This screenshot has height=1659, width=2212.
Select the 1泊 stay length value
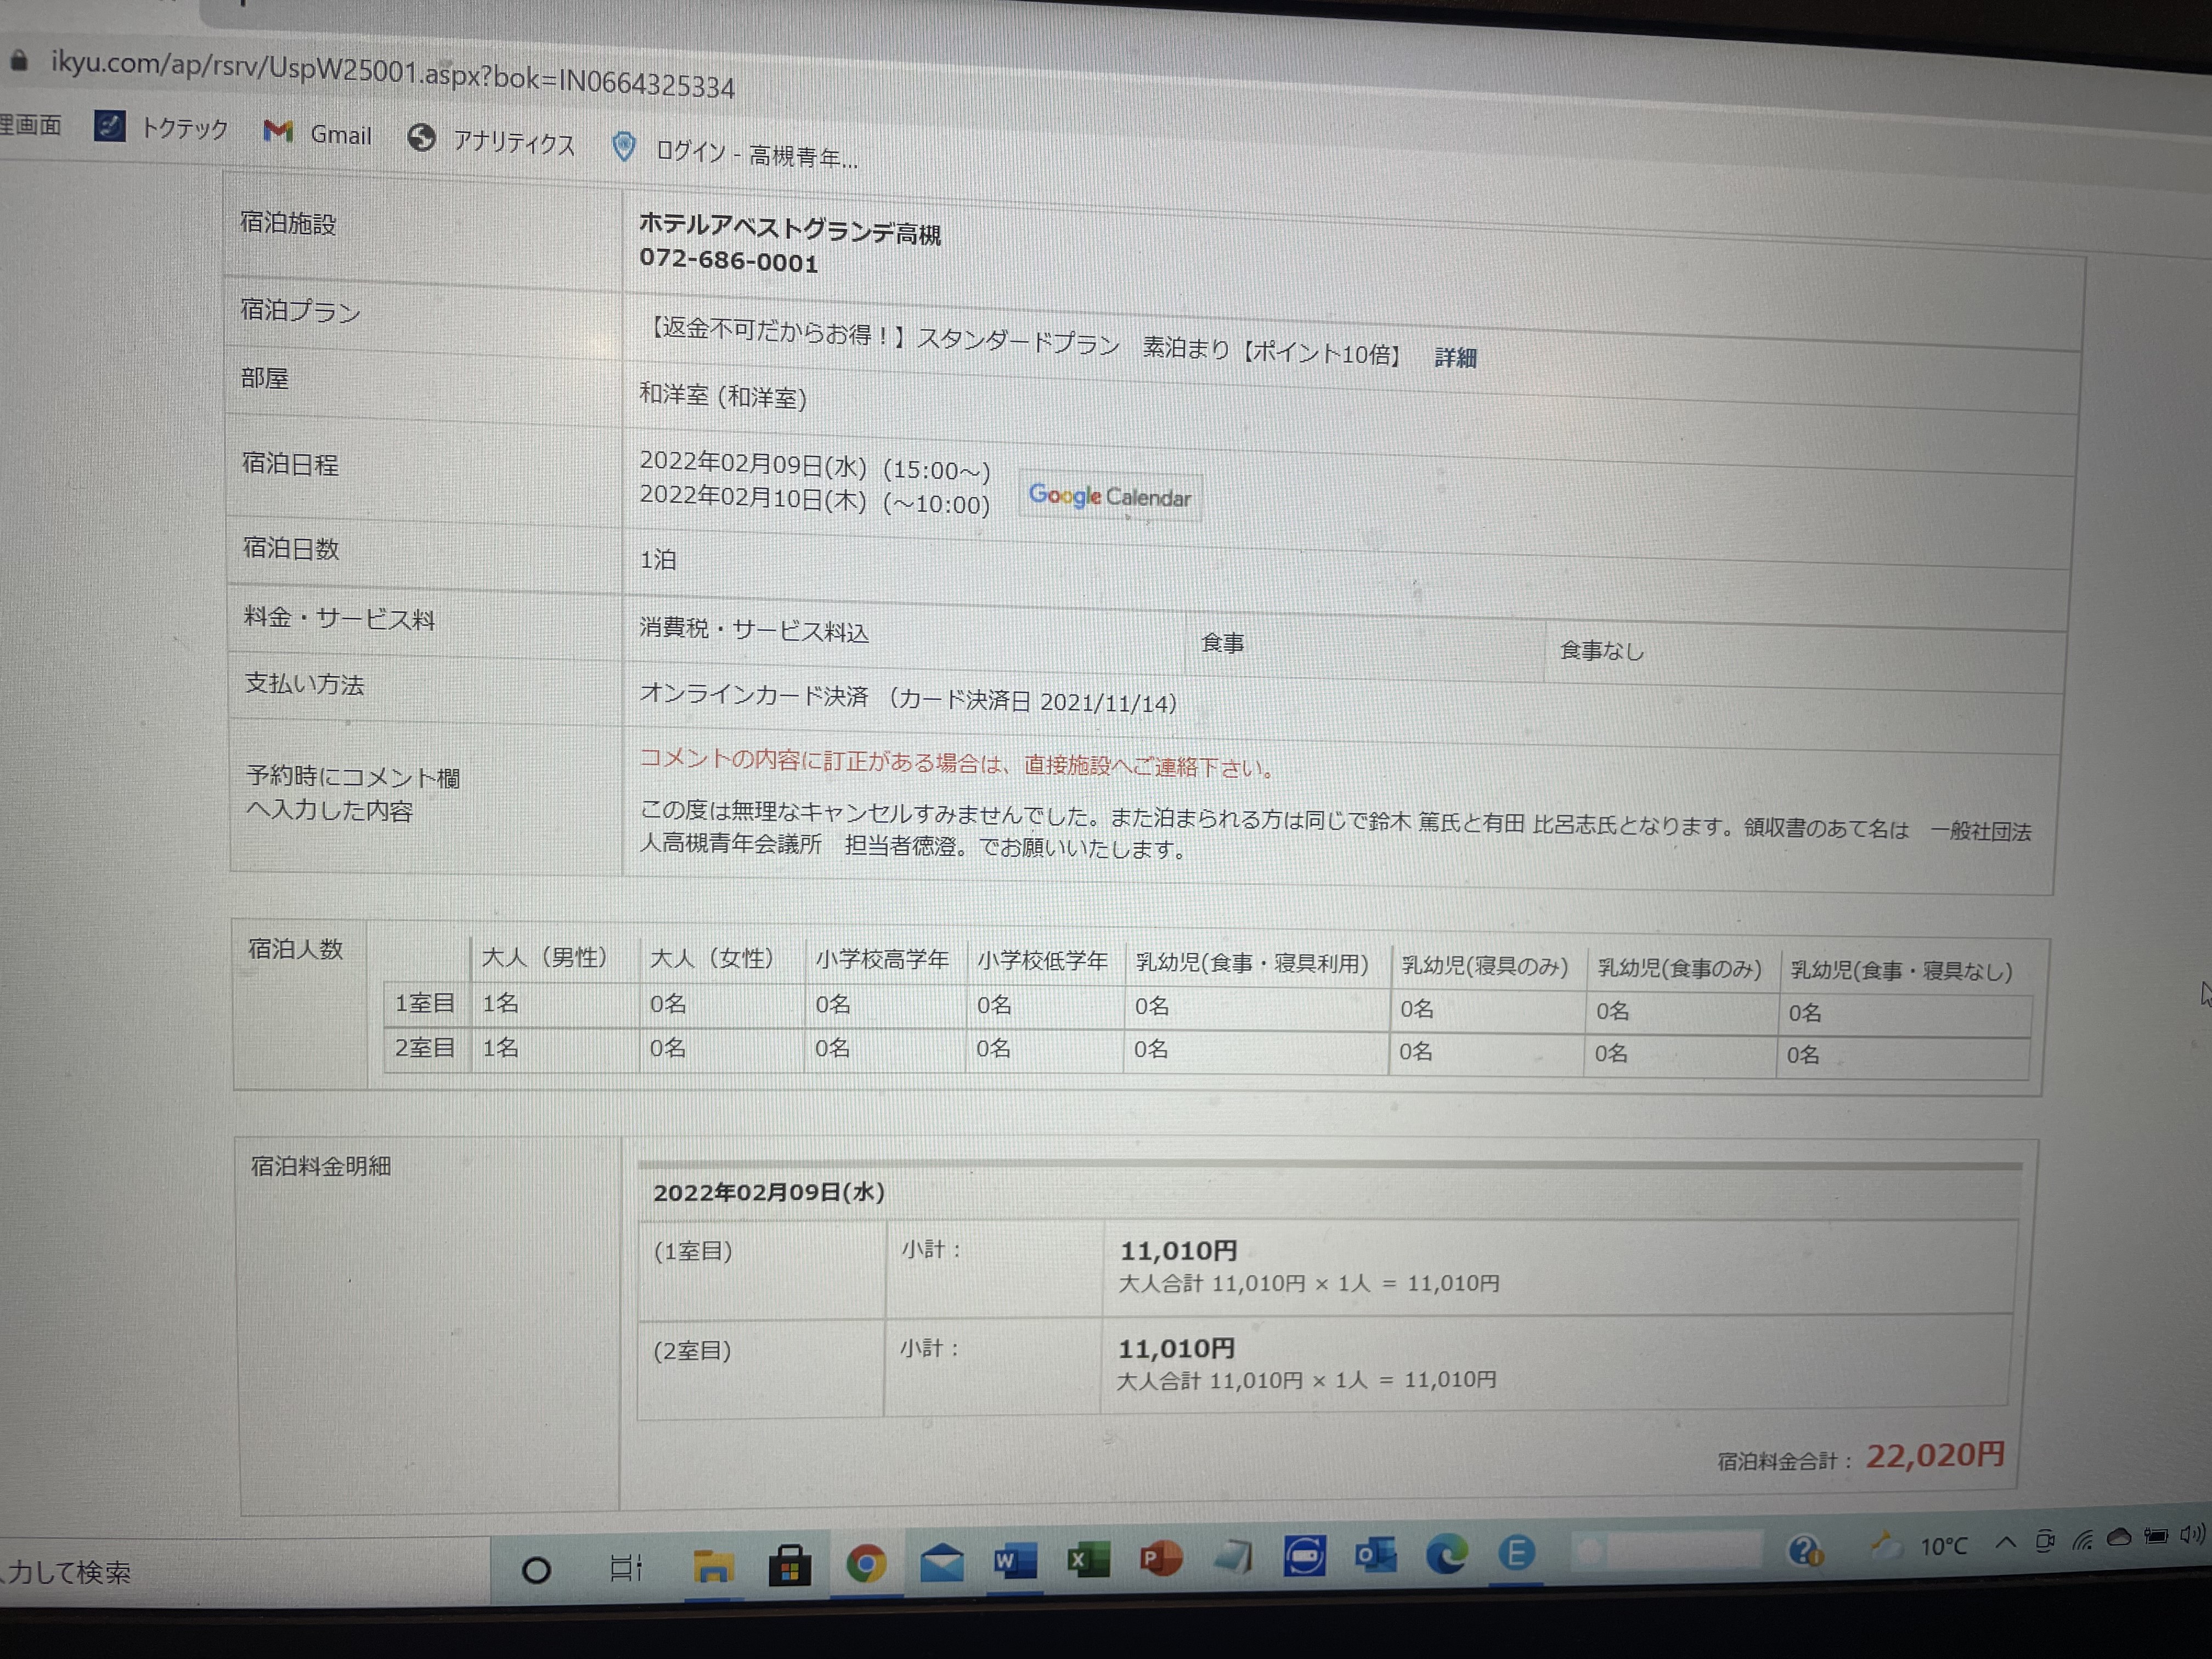[658, 559]
